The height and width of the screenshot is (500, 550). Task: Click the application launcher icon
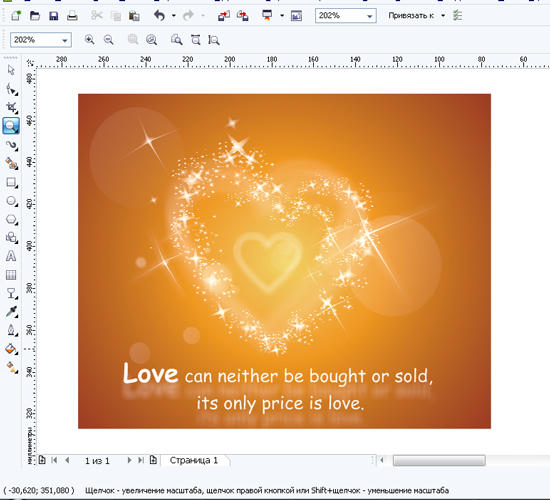point(267,15)
